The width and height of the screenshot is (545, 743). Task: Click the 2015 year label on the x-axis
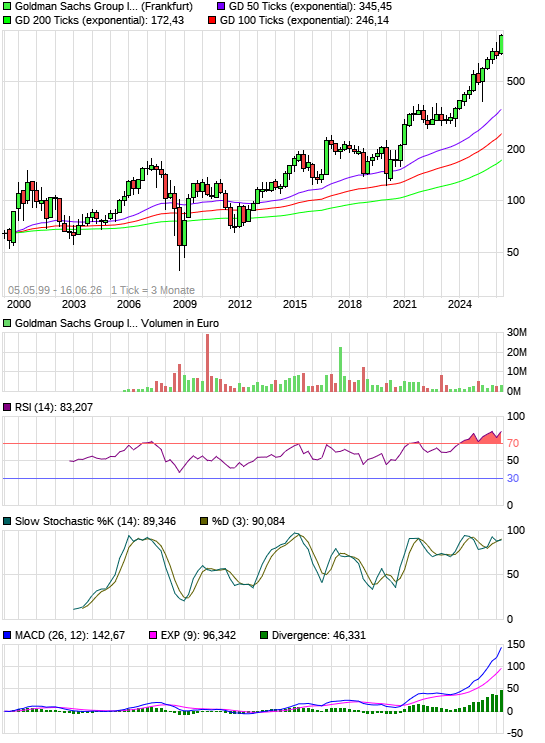tap(295, 304)
